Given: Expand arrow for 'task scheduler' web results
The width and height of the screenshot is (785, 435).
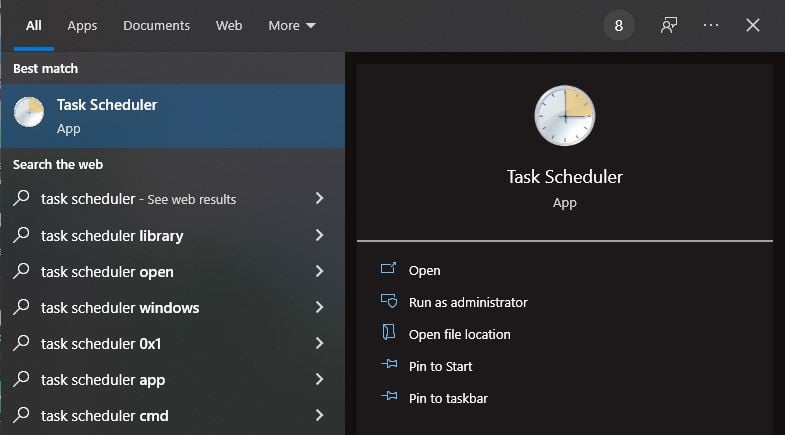Looking at the screenshot, I should click(x=319, y=199).
